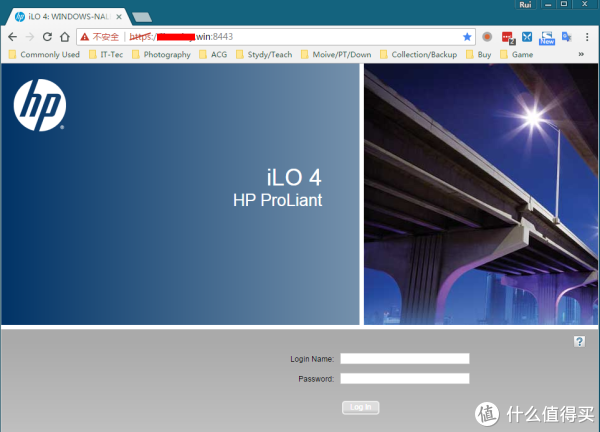Click the red circle record extension icon
600x432 pixels.
tap(487, 37)
